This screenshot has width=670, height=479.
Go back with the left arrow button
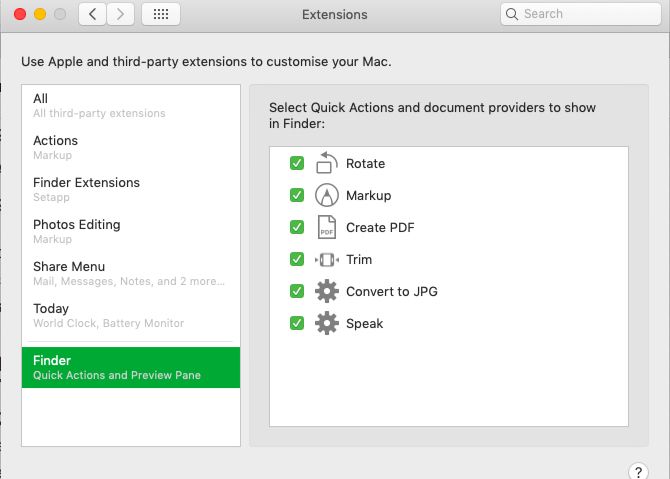[93, 14]
